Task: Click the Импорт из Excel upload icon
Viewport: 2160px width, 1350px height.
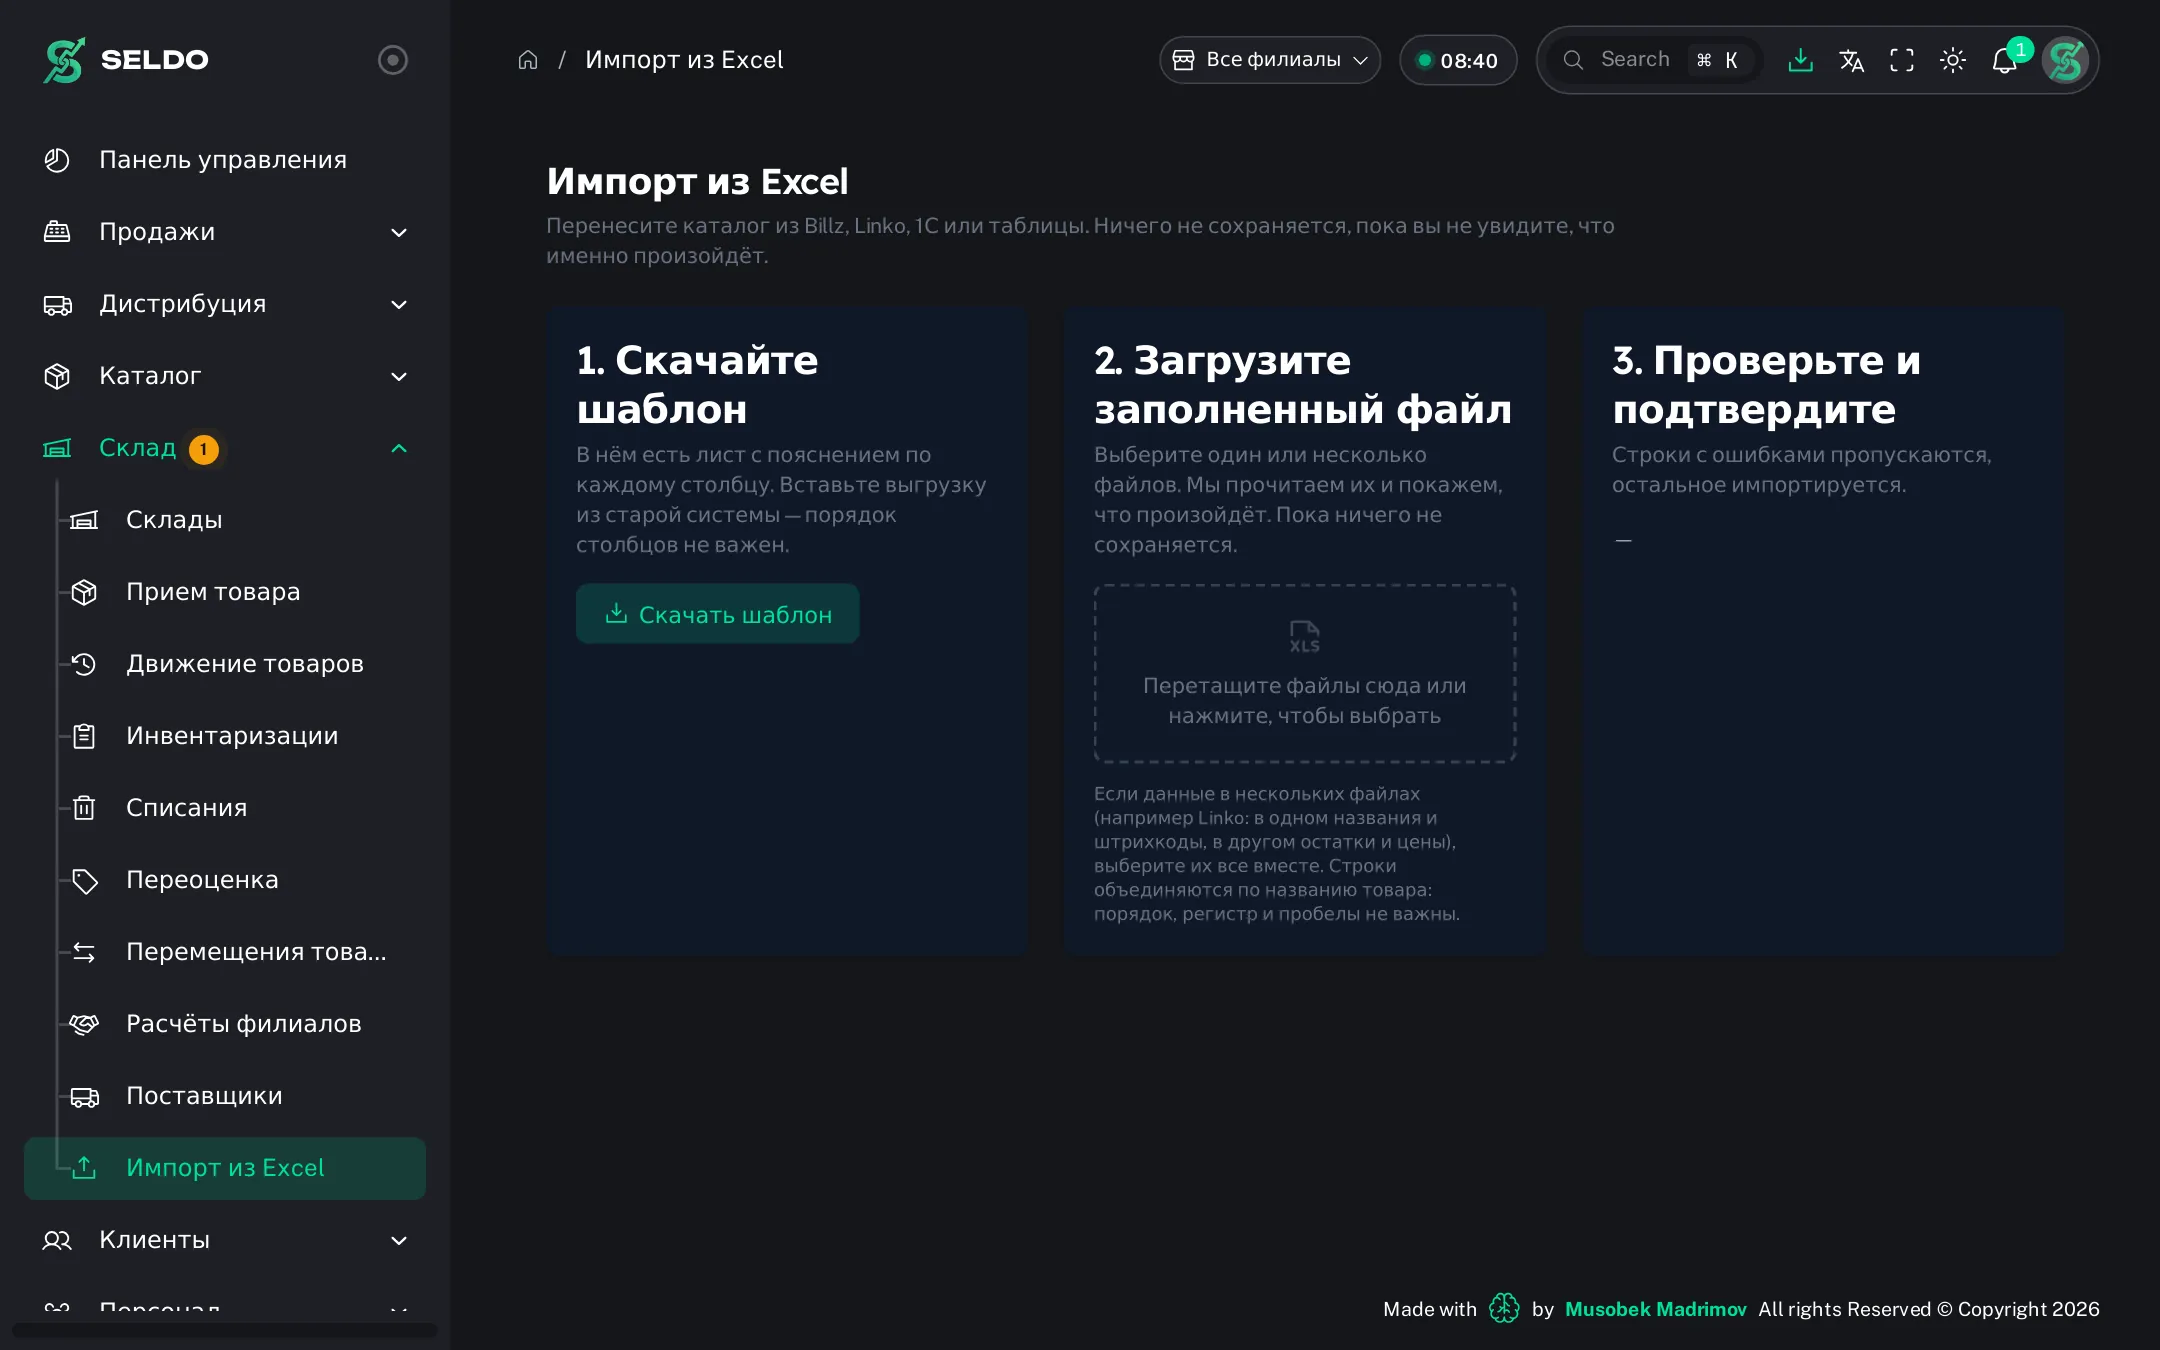Action: coord(85,1168)
